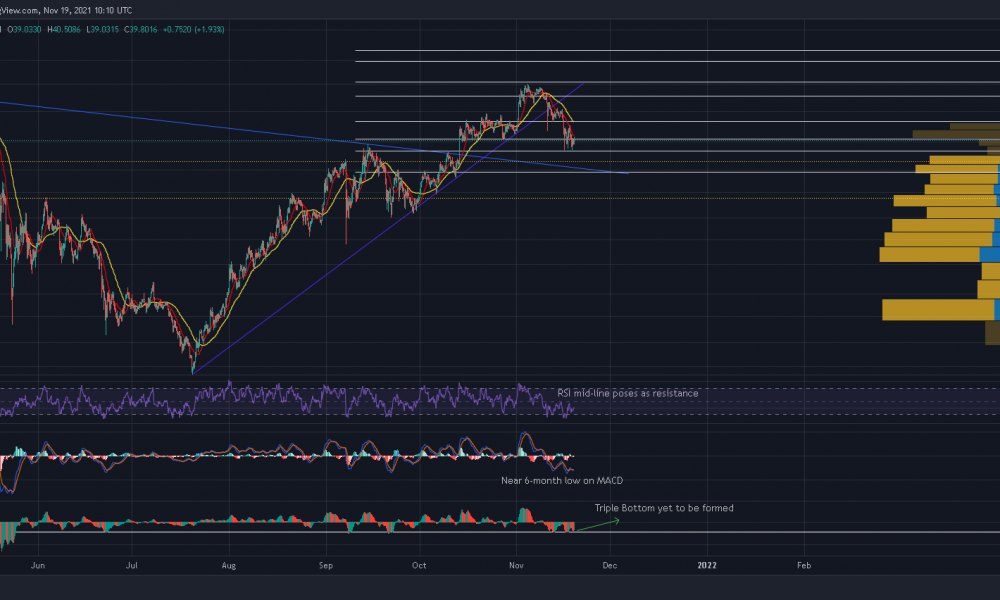Viewport: 1000px width, 600px height.
Task: Click the Oct label on time axis
Action: pyautogui.click(x=419, y=566)
